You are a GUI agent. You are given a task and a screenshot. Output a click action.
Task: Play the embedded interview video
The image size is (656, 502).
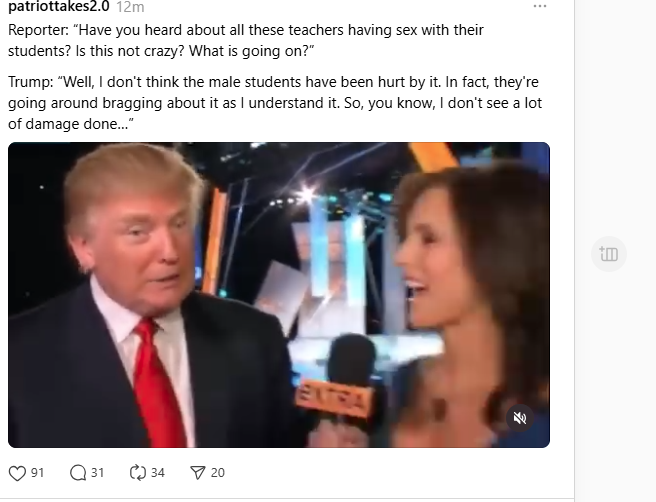279,295
